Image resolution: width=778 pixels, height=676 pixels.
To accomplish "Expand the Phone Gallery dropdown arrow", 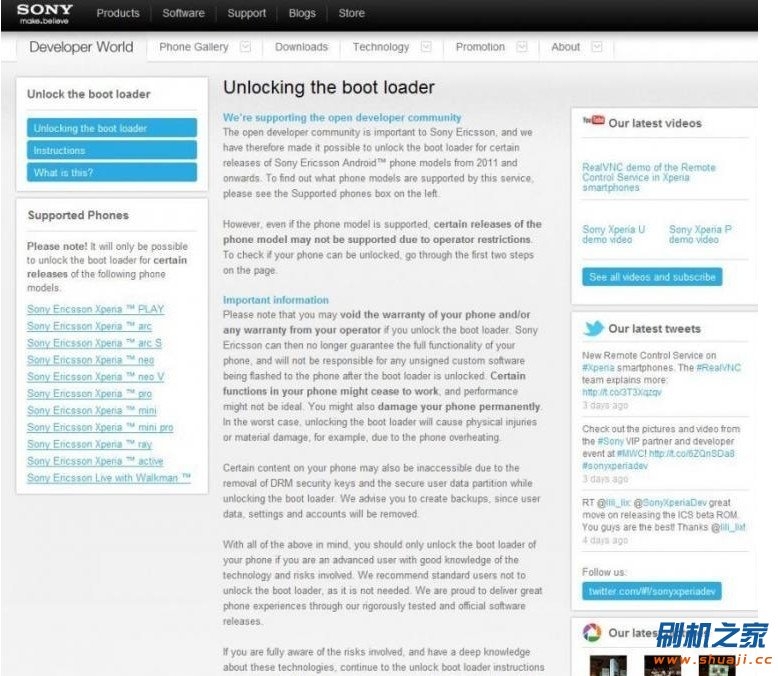I will coord(245,47).
